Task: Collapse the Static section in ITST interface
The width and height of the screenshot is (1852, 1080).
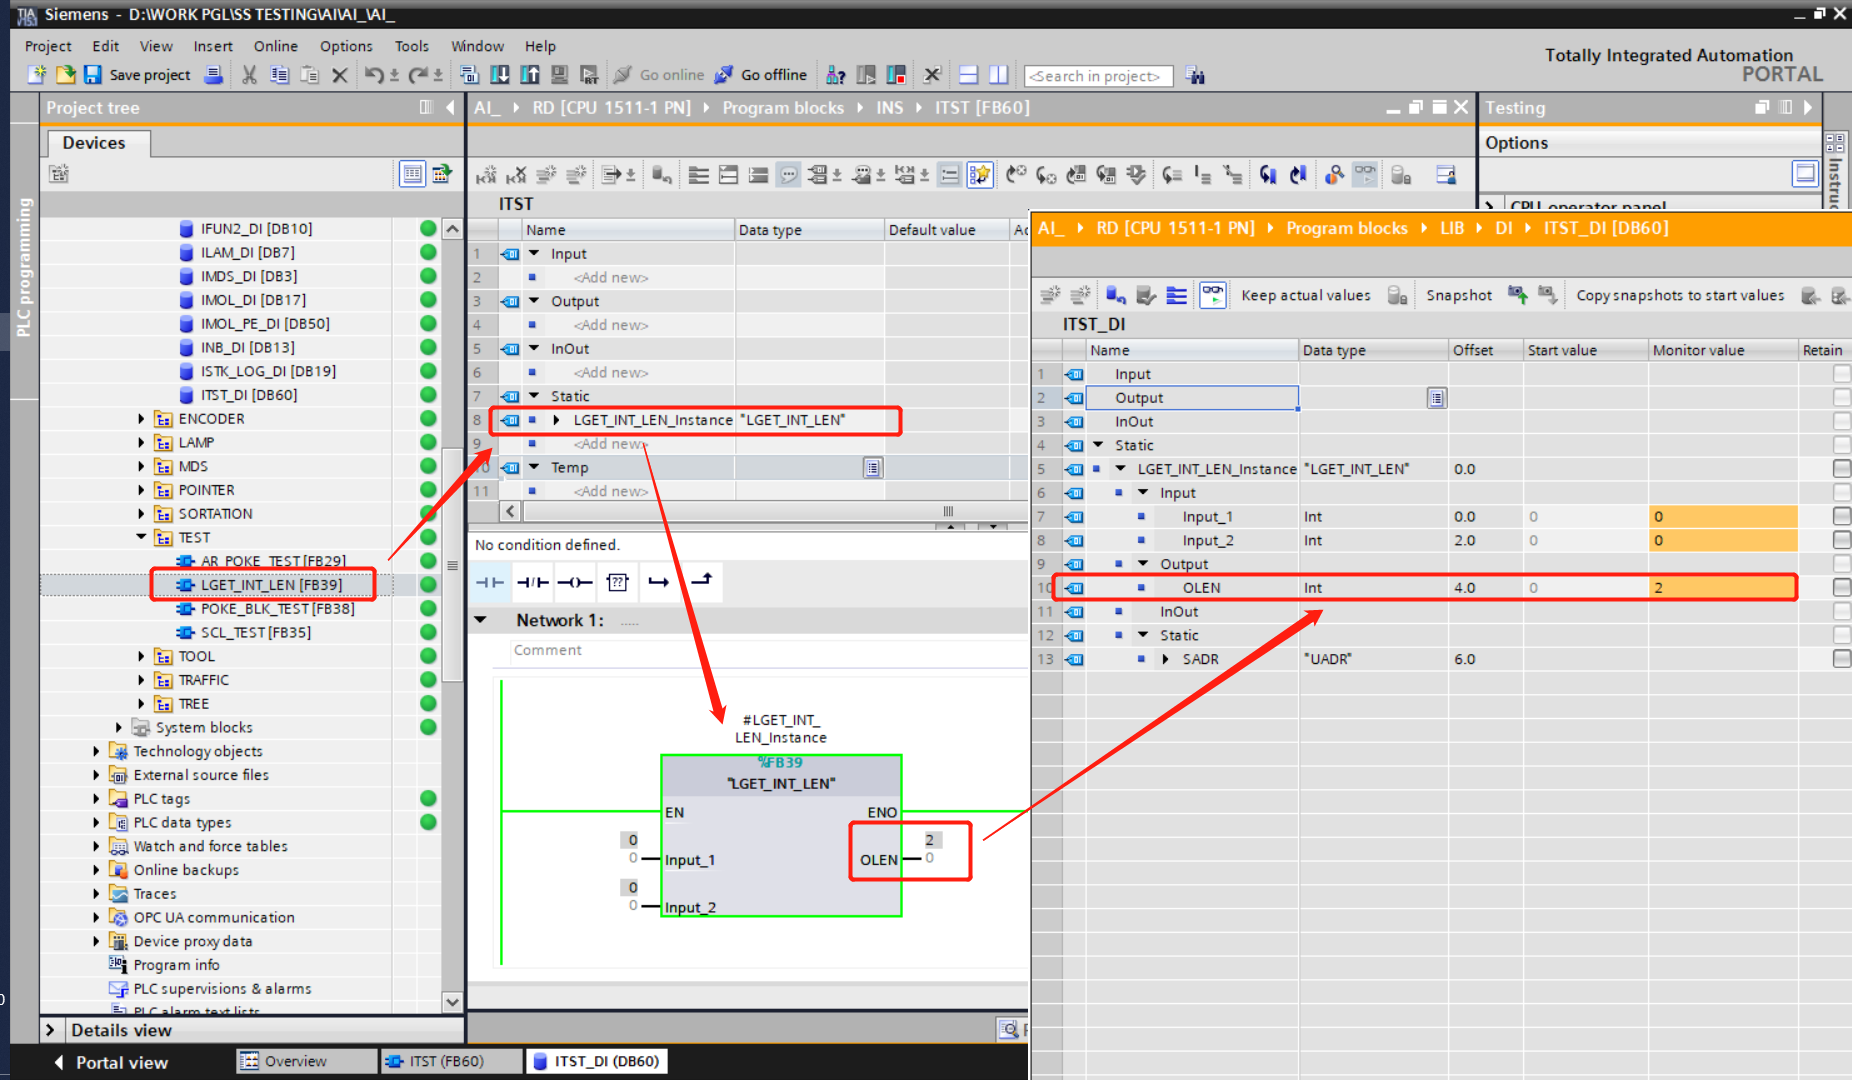Action: 534,396
